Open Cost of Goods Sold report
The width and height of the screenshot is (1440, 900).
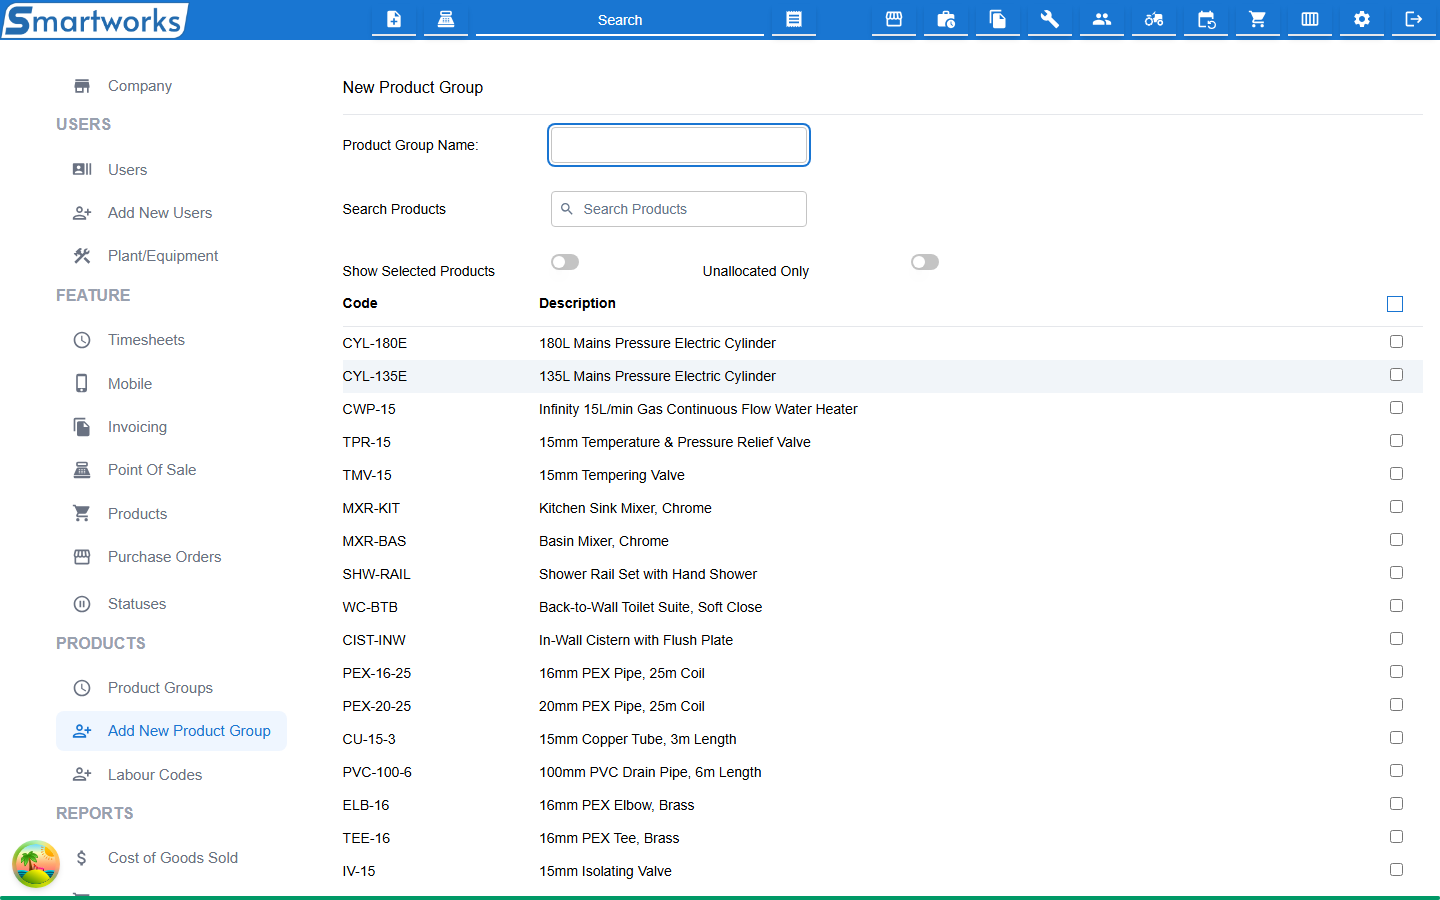pos(171,858)
